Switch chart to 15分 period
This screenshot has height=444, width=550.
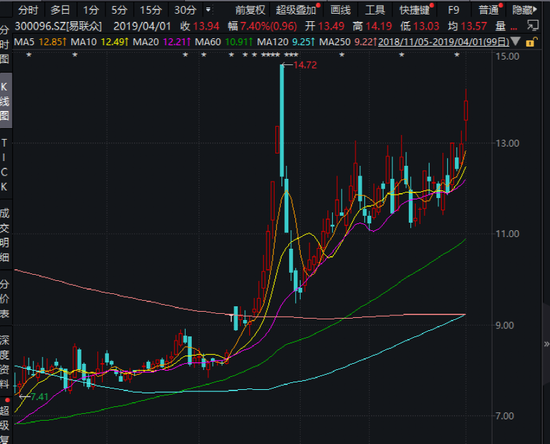(x=151, y=10)
